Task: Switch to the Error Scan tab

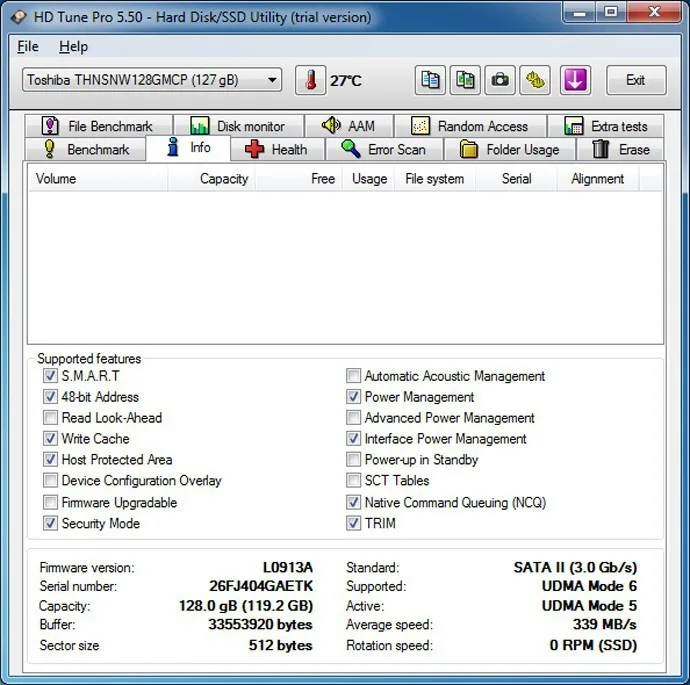Action: point(384,149)
